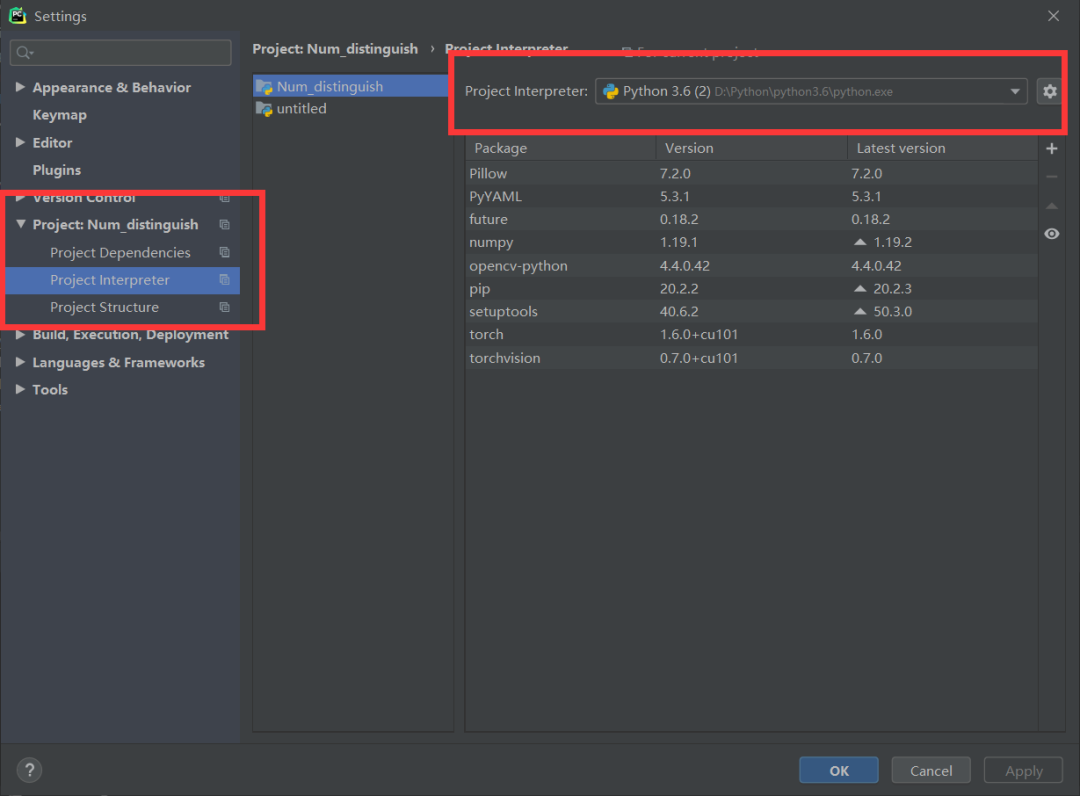Toggle the show early releases eye icon
Screen dimensions: 1080x796
click(x=1052, y=234)
